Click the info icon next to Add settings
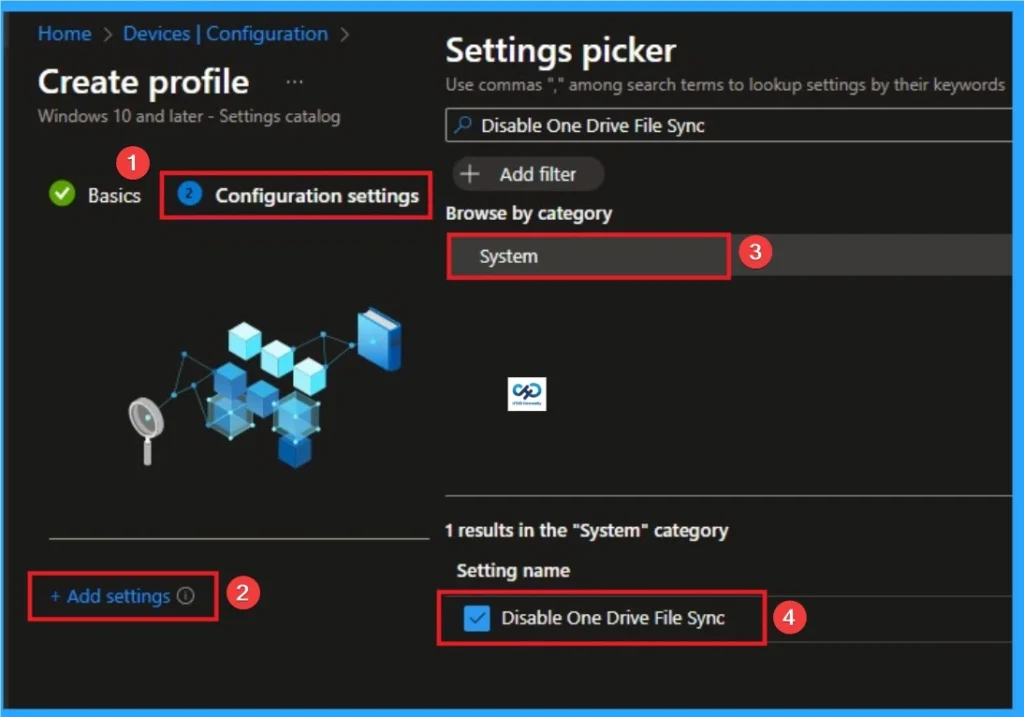 186,596
